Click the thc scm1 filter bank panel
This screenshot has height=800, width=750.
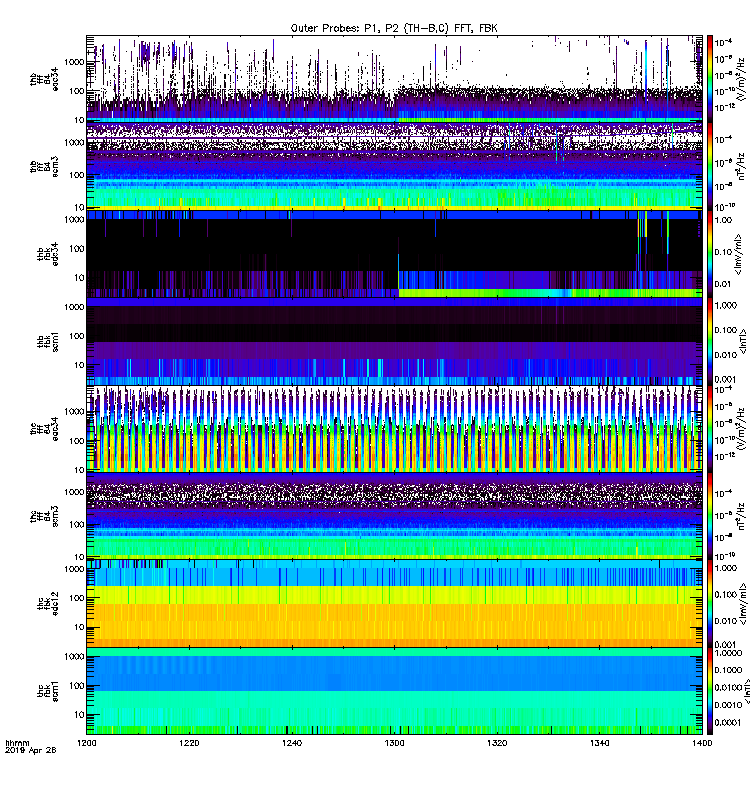click(x=394, y=691)
